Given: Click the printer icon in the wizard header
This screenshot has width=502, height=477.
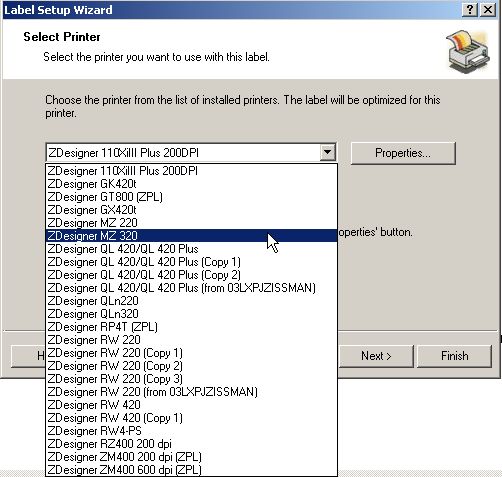Looking at the screenshot, I should [468, 51].
